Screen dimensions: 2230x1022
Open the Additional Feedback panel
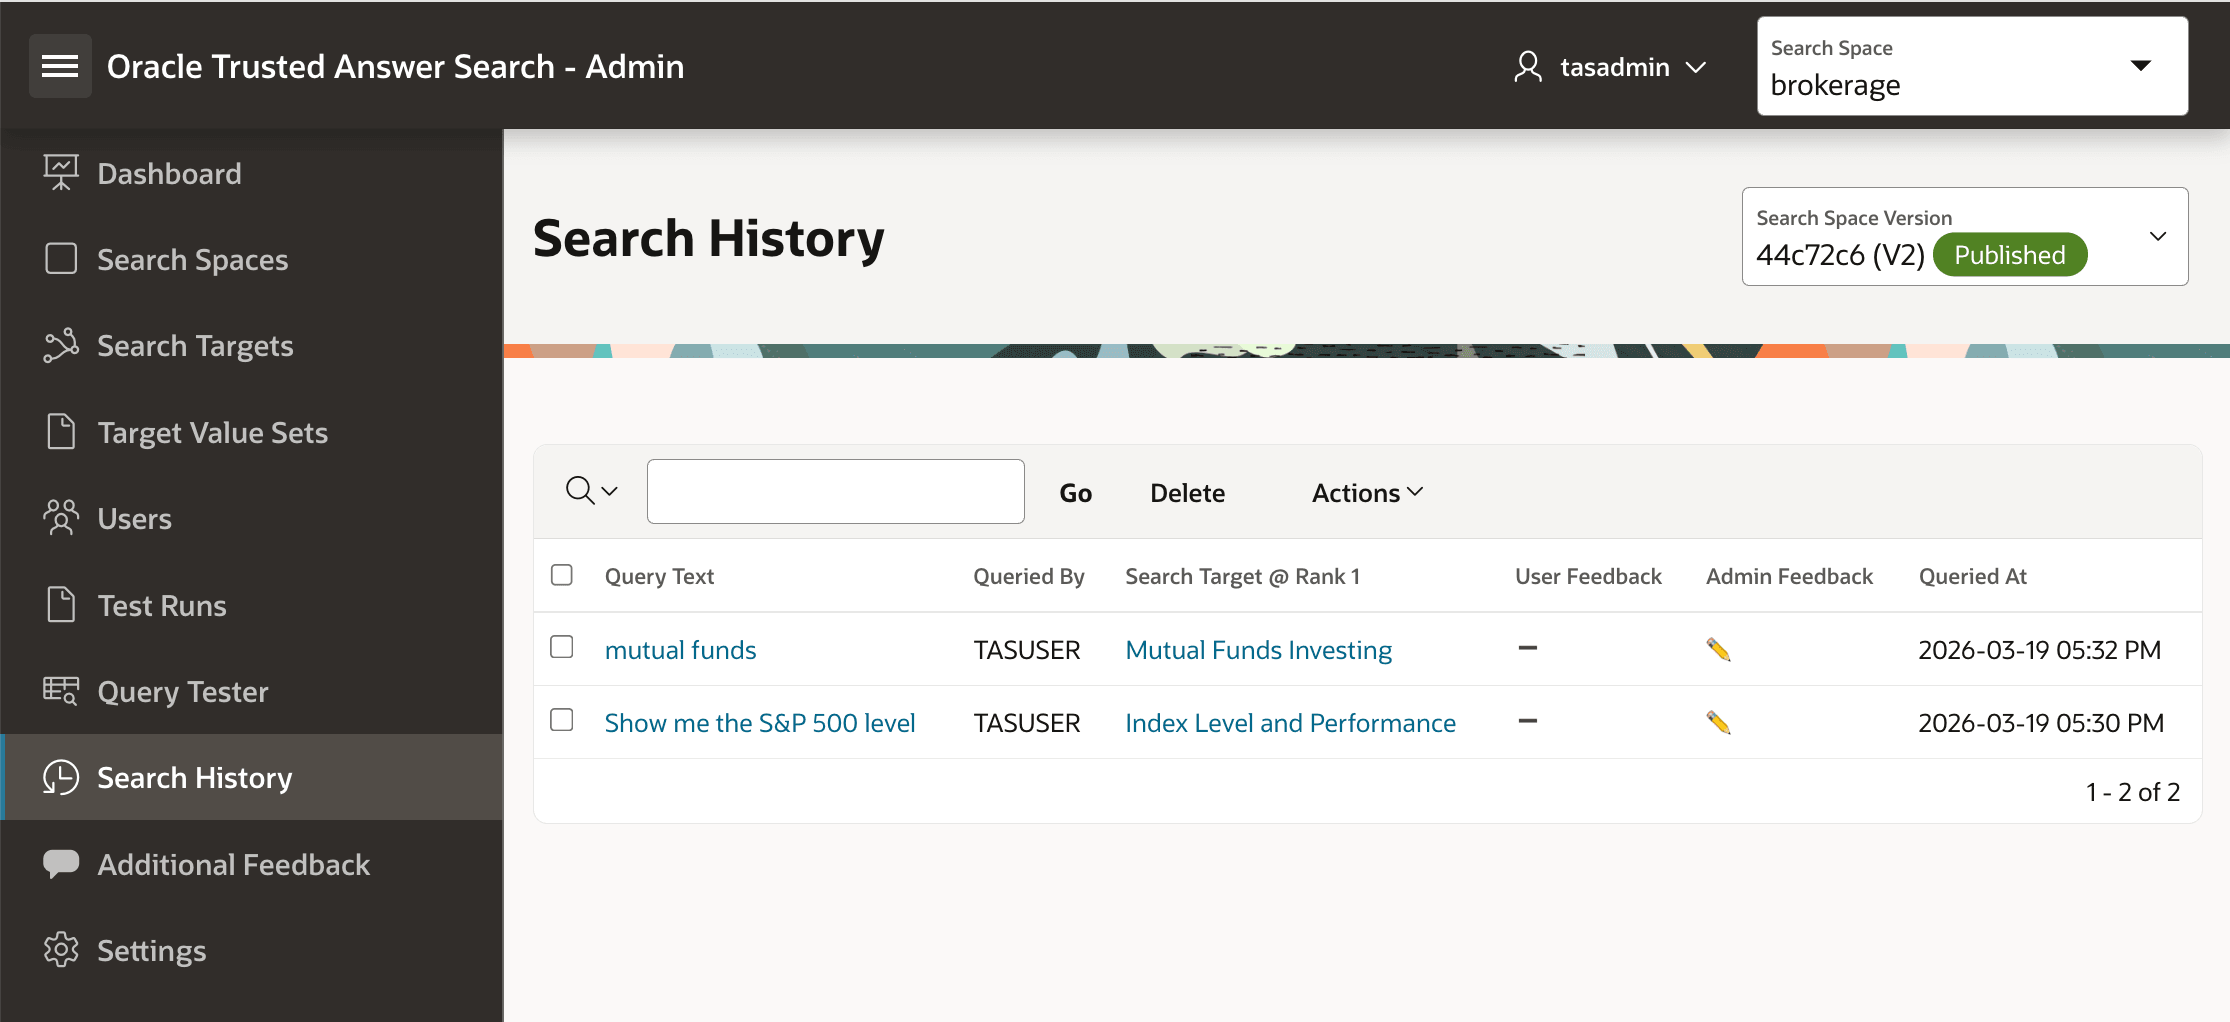(x=233, y=864)
